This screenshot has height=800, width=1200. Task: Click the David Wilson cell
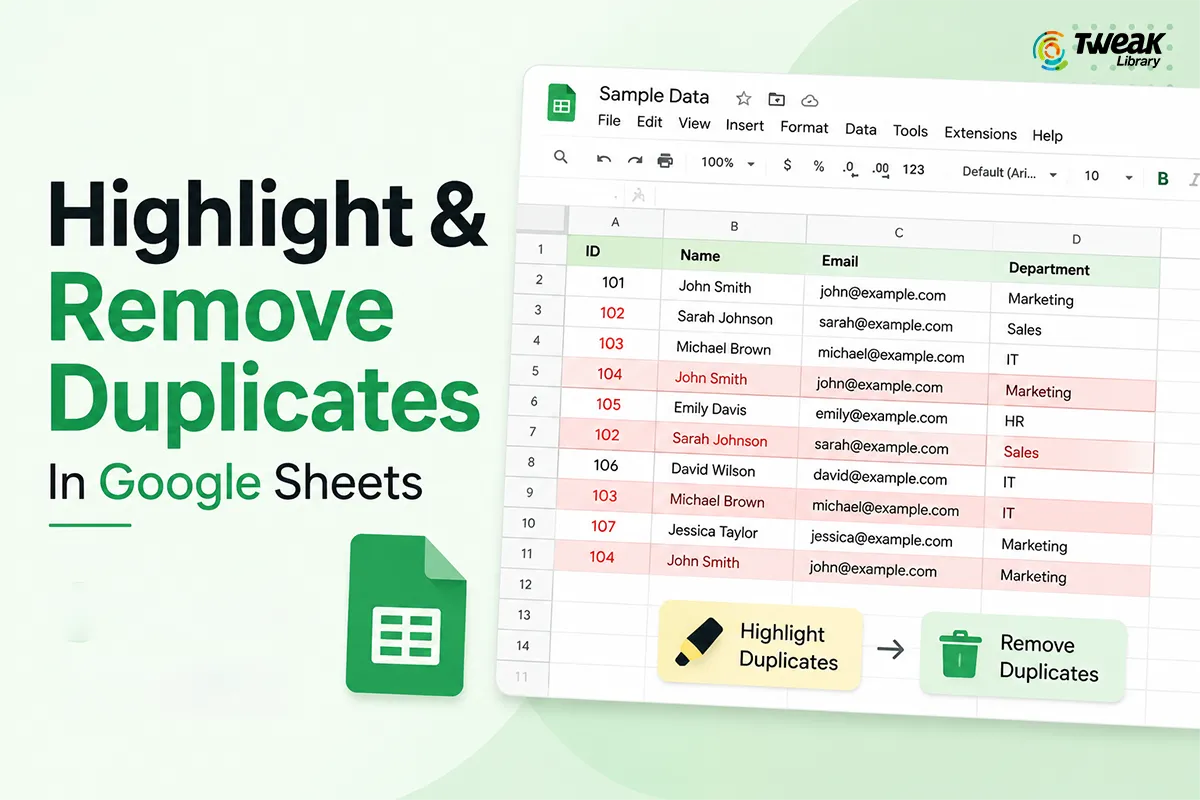(724, 470)
